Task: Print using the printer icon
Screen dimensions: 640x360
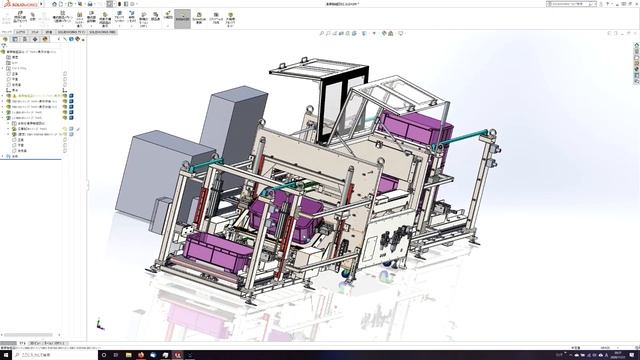Action: point(90,4)
